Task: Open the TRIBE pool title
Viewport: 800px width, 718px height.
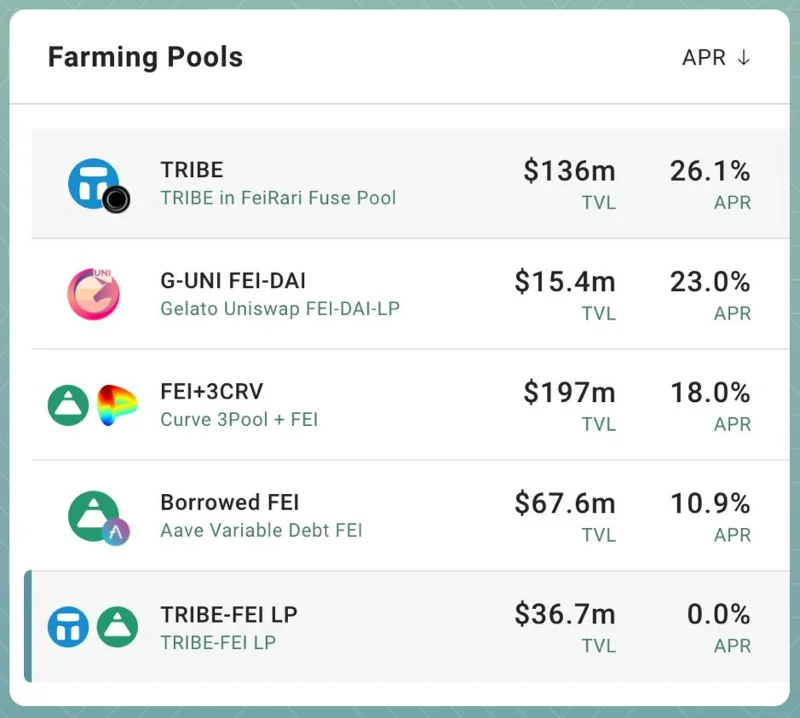Action: [192, 170]
